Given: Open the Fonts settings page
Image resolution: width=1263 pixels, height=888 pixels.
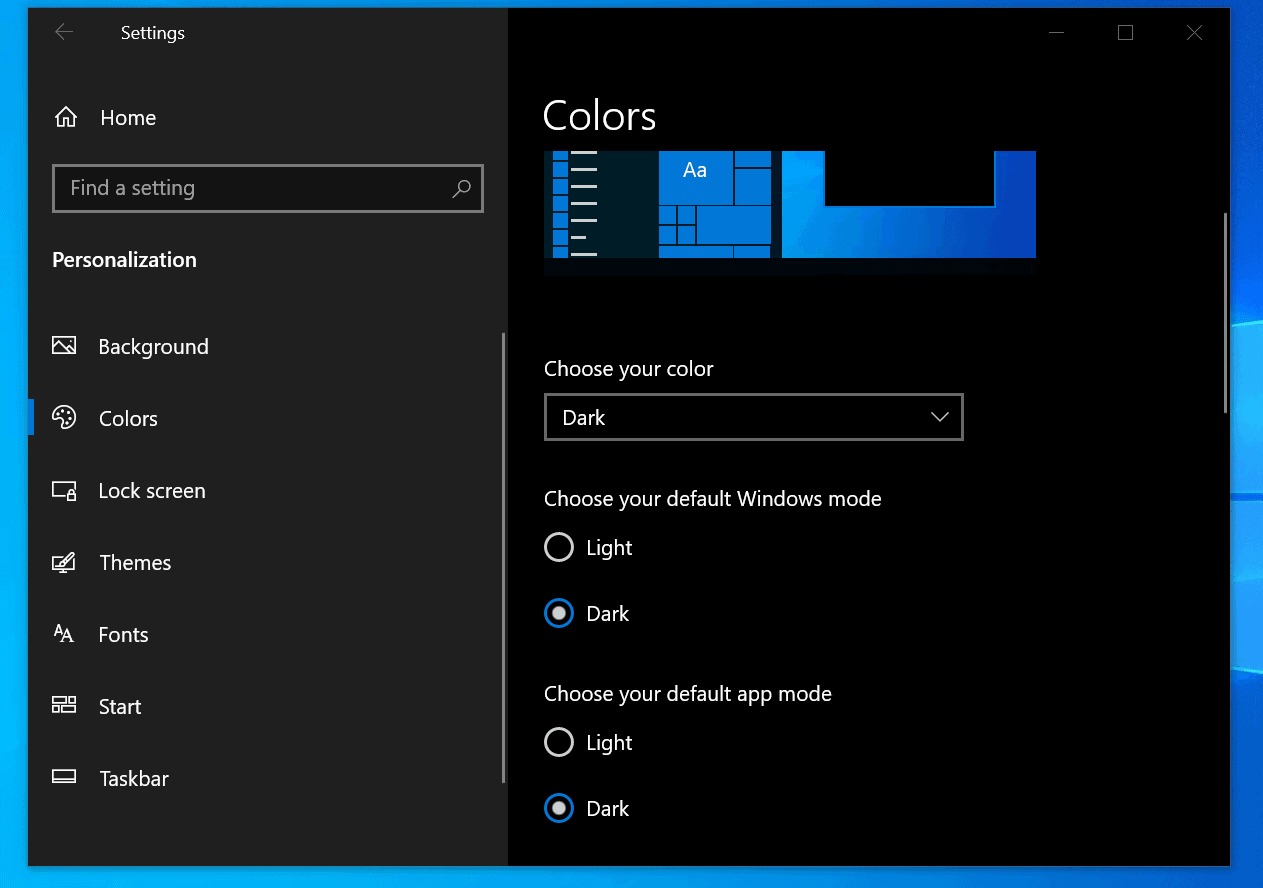Looking at the screenshot, I should click(x=123, y=634).
